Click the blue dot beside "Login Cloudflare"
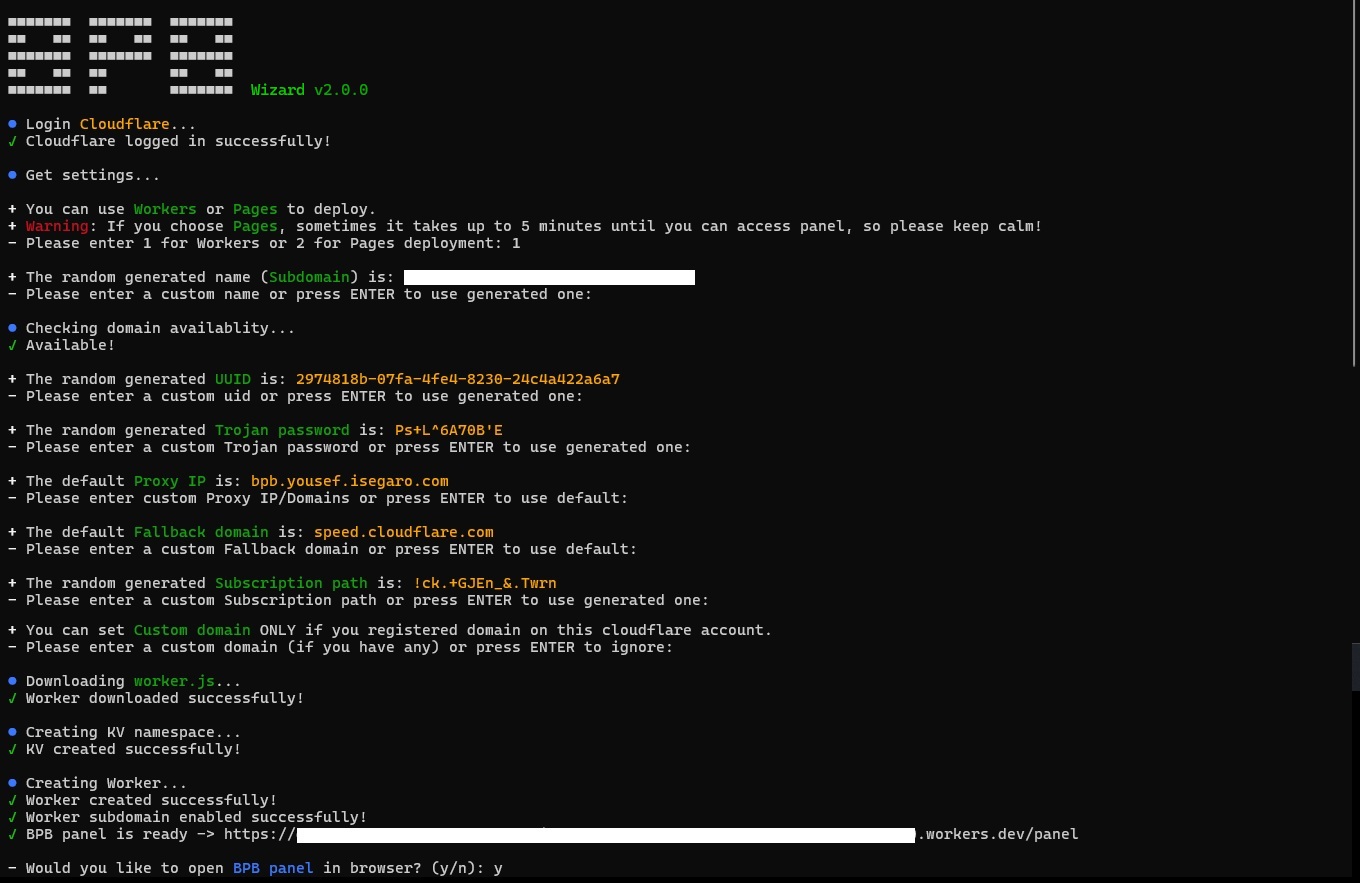The image size is (1360, 883). (12, 123)
